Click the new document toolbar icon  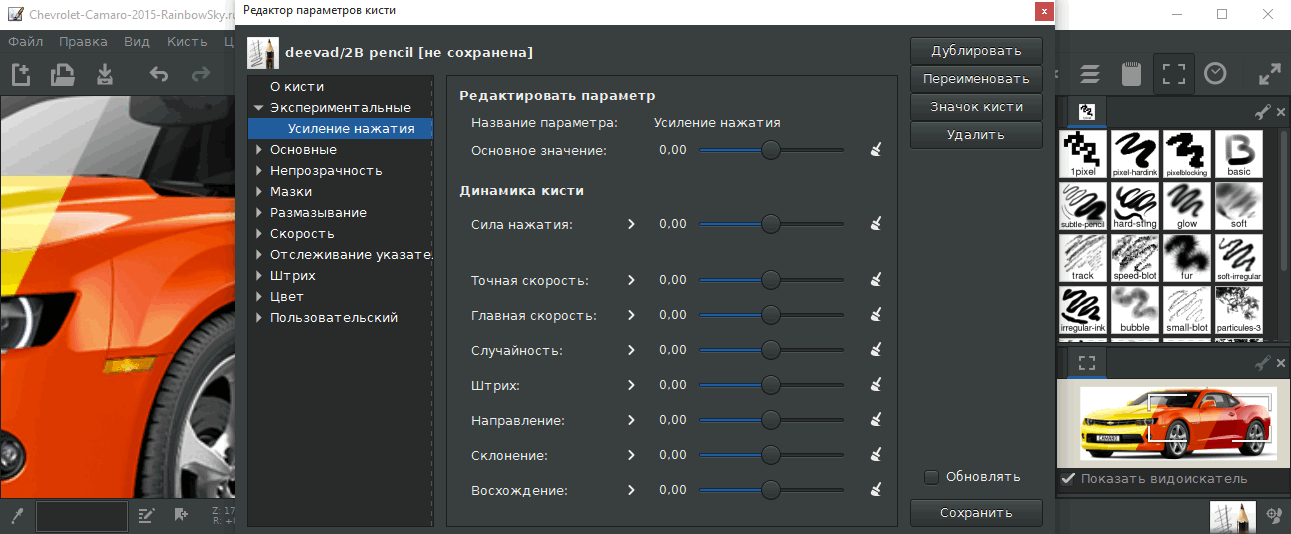pos(21,74)
